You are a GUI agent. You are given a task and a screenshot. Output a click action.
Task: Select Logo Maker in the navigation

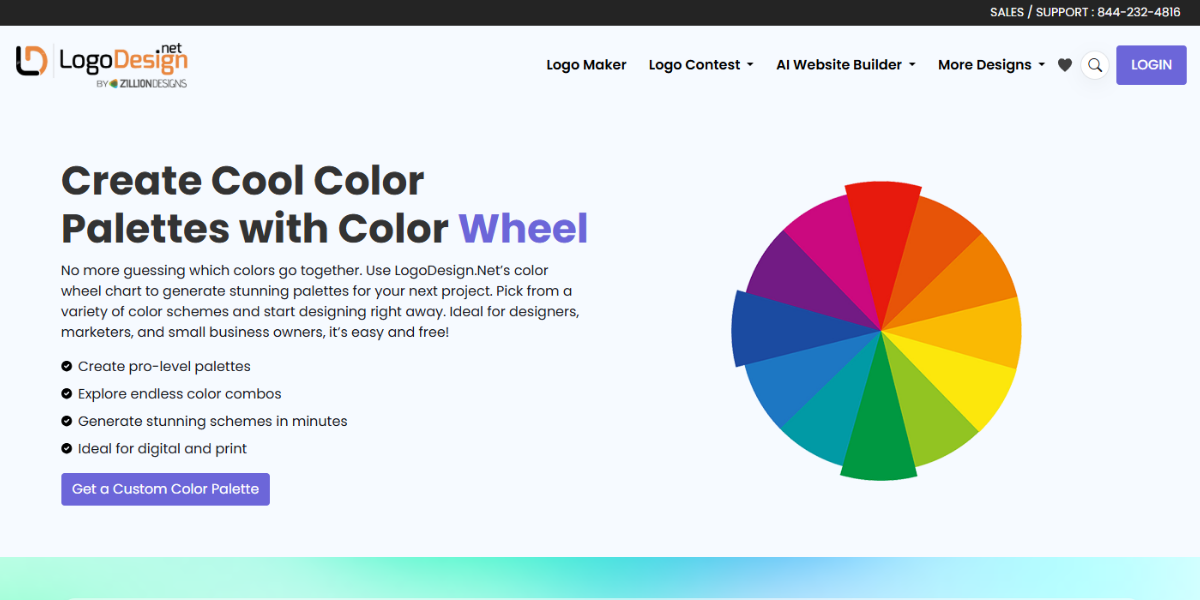point(586,64)
